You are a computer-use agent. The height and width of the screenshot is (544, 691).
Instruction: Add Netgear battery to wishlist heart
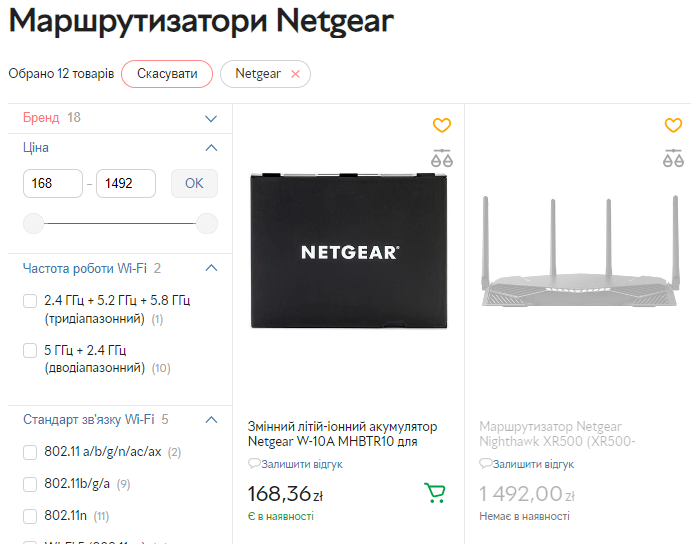[442, 125]
